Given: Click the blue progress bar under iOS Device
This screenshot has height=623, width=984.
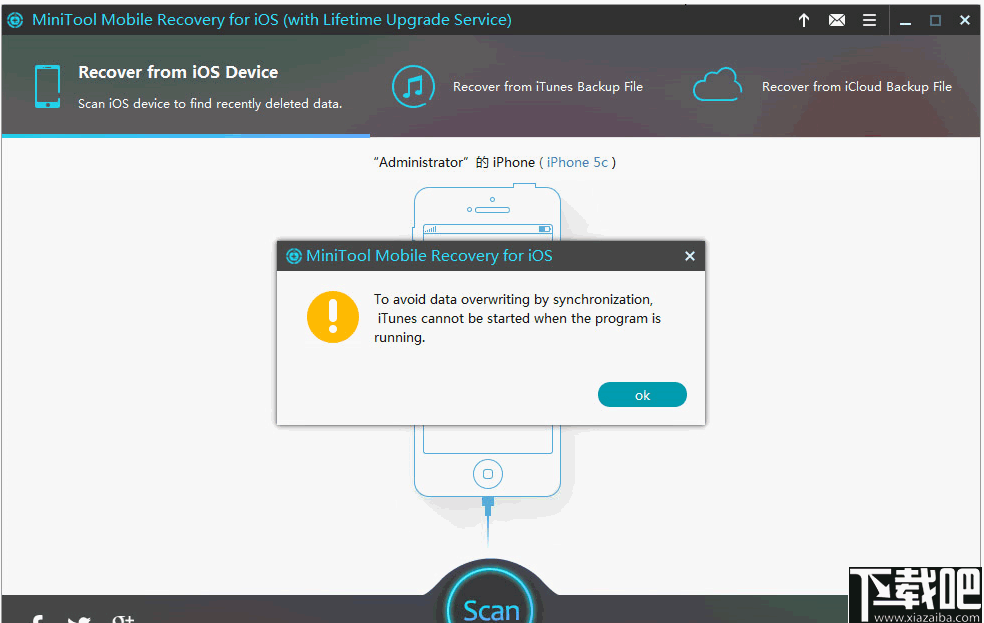Looking at the screenshot, I should click(x=185, y=131).
